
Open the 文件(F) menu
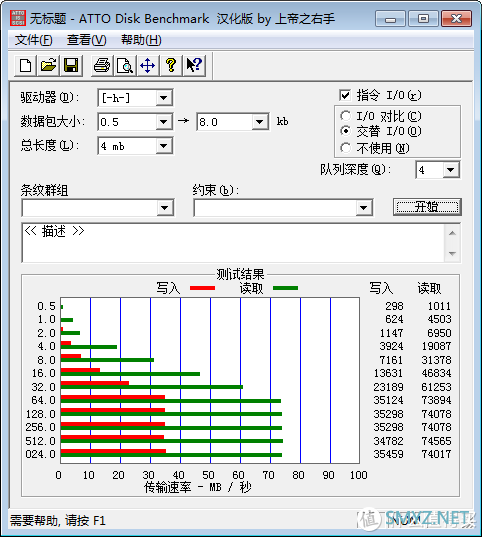34,40
